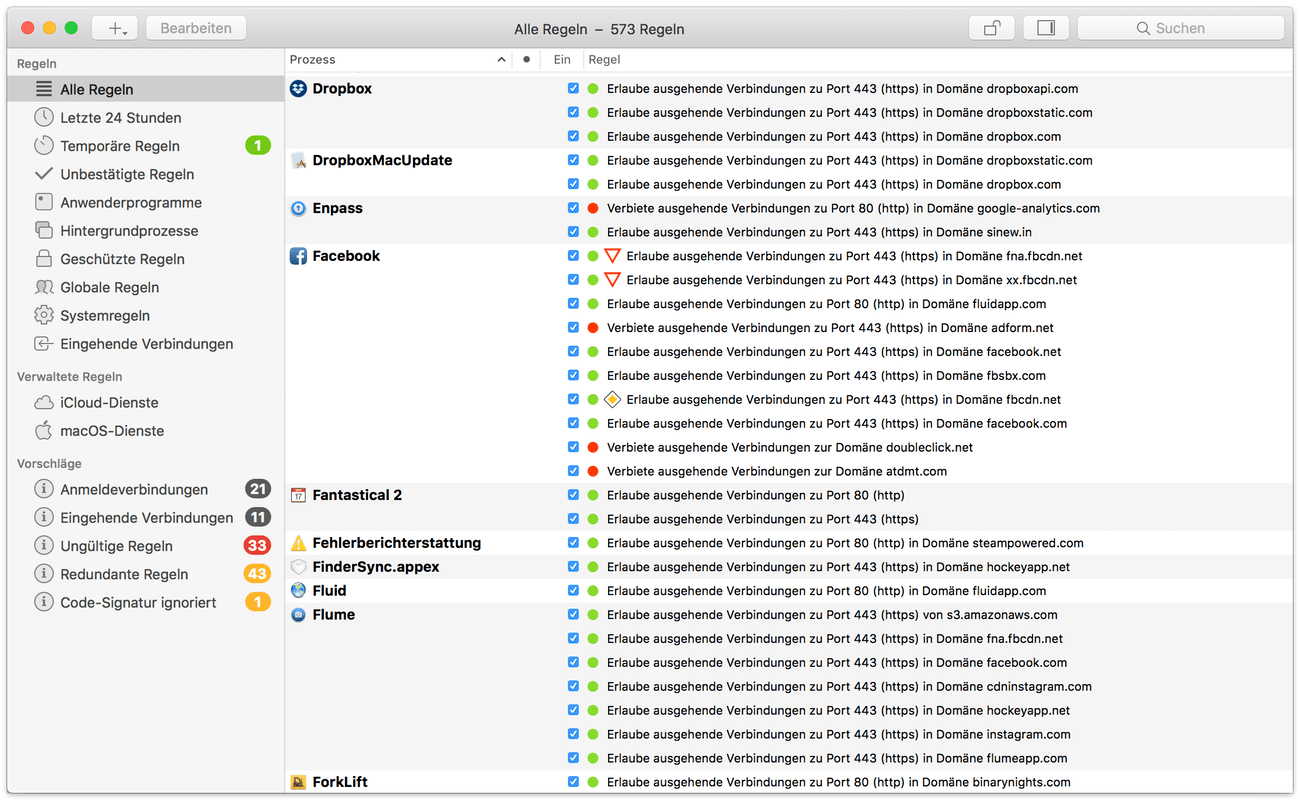Click red triangle warning on xx.fbcdn.net rule
Image resolution: width=1300 pixels, height=800 pixels.
(612, 280)
